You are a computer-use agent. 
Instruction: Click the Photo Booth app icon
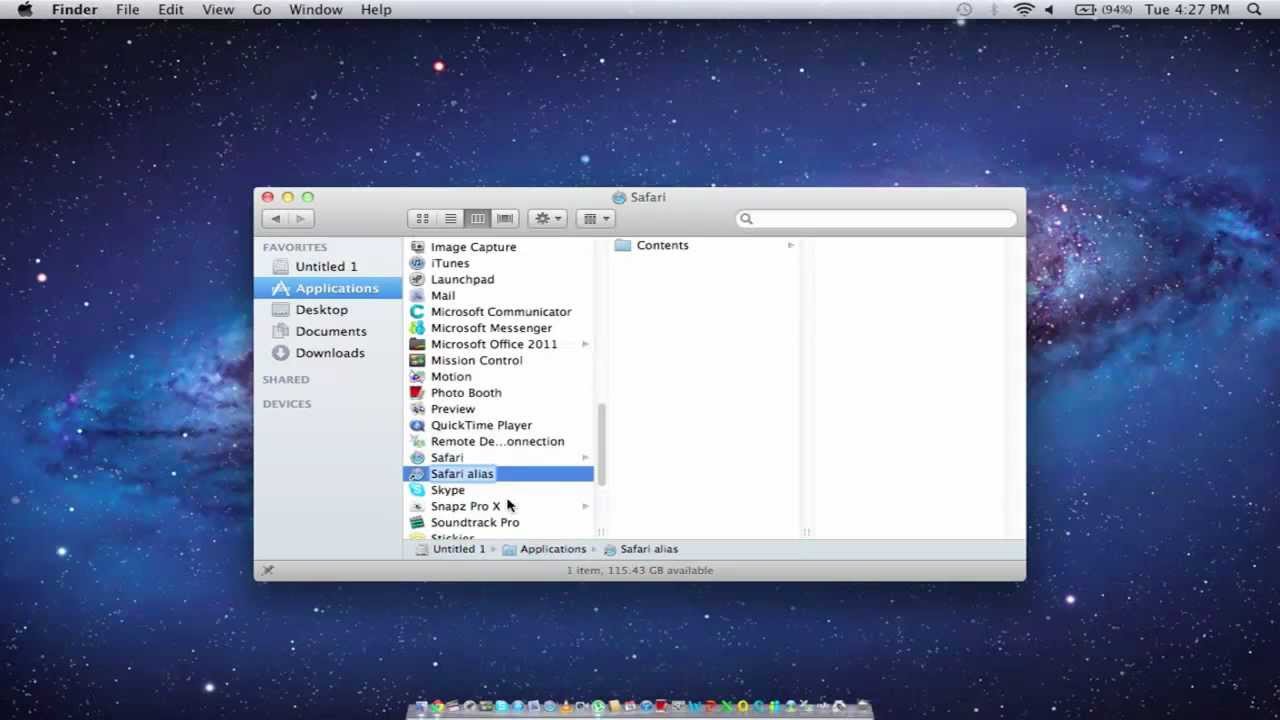(x=417, y=393)
